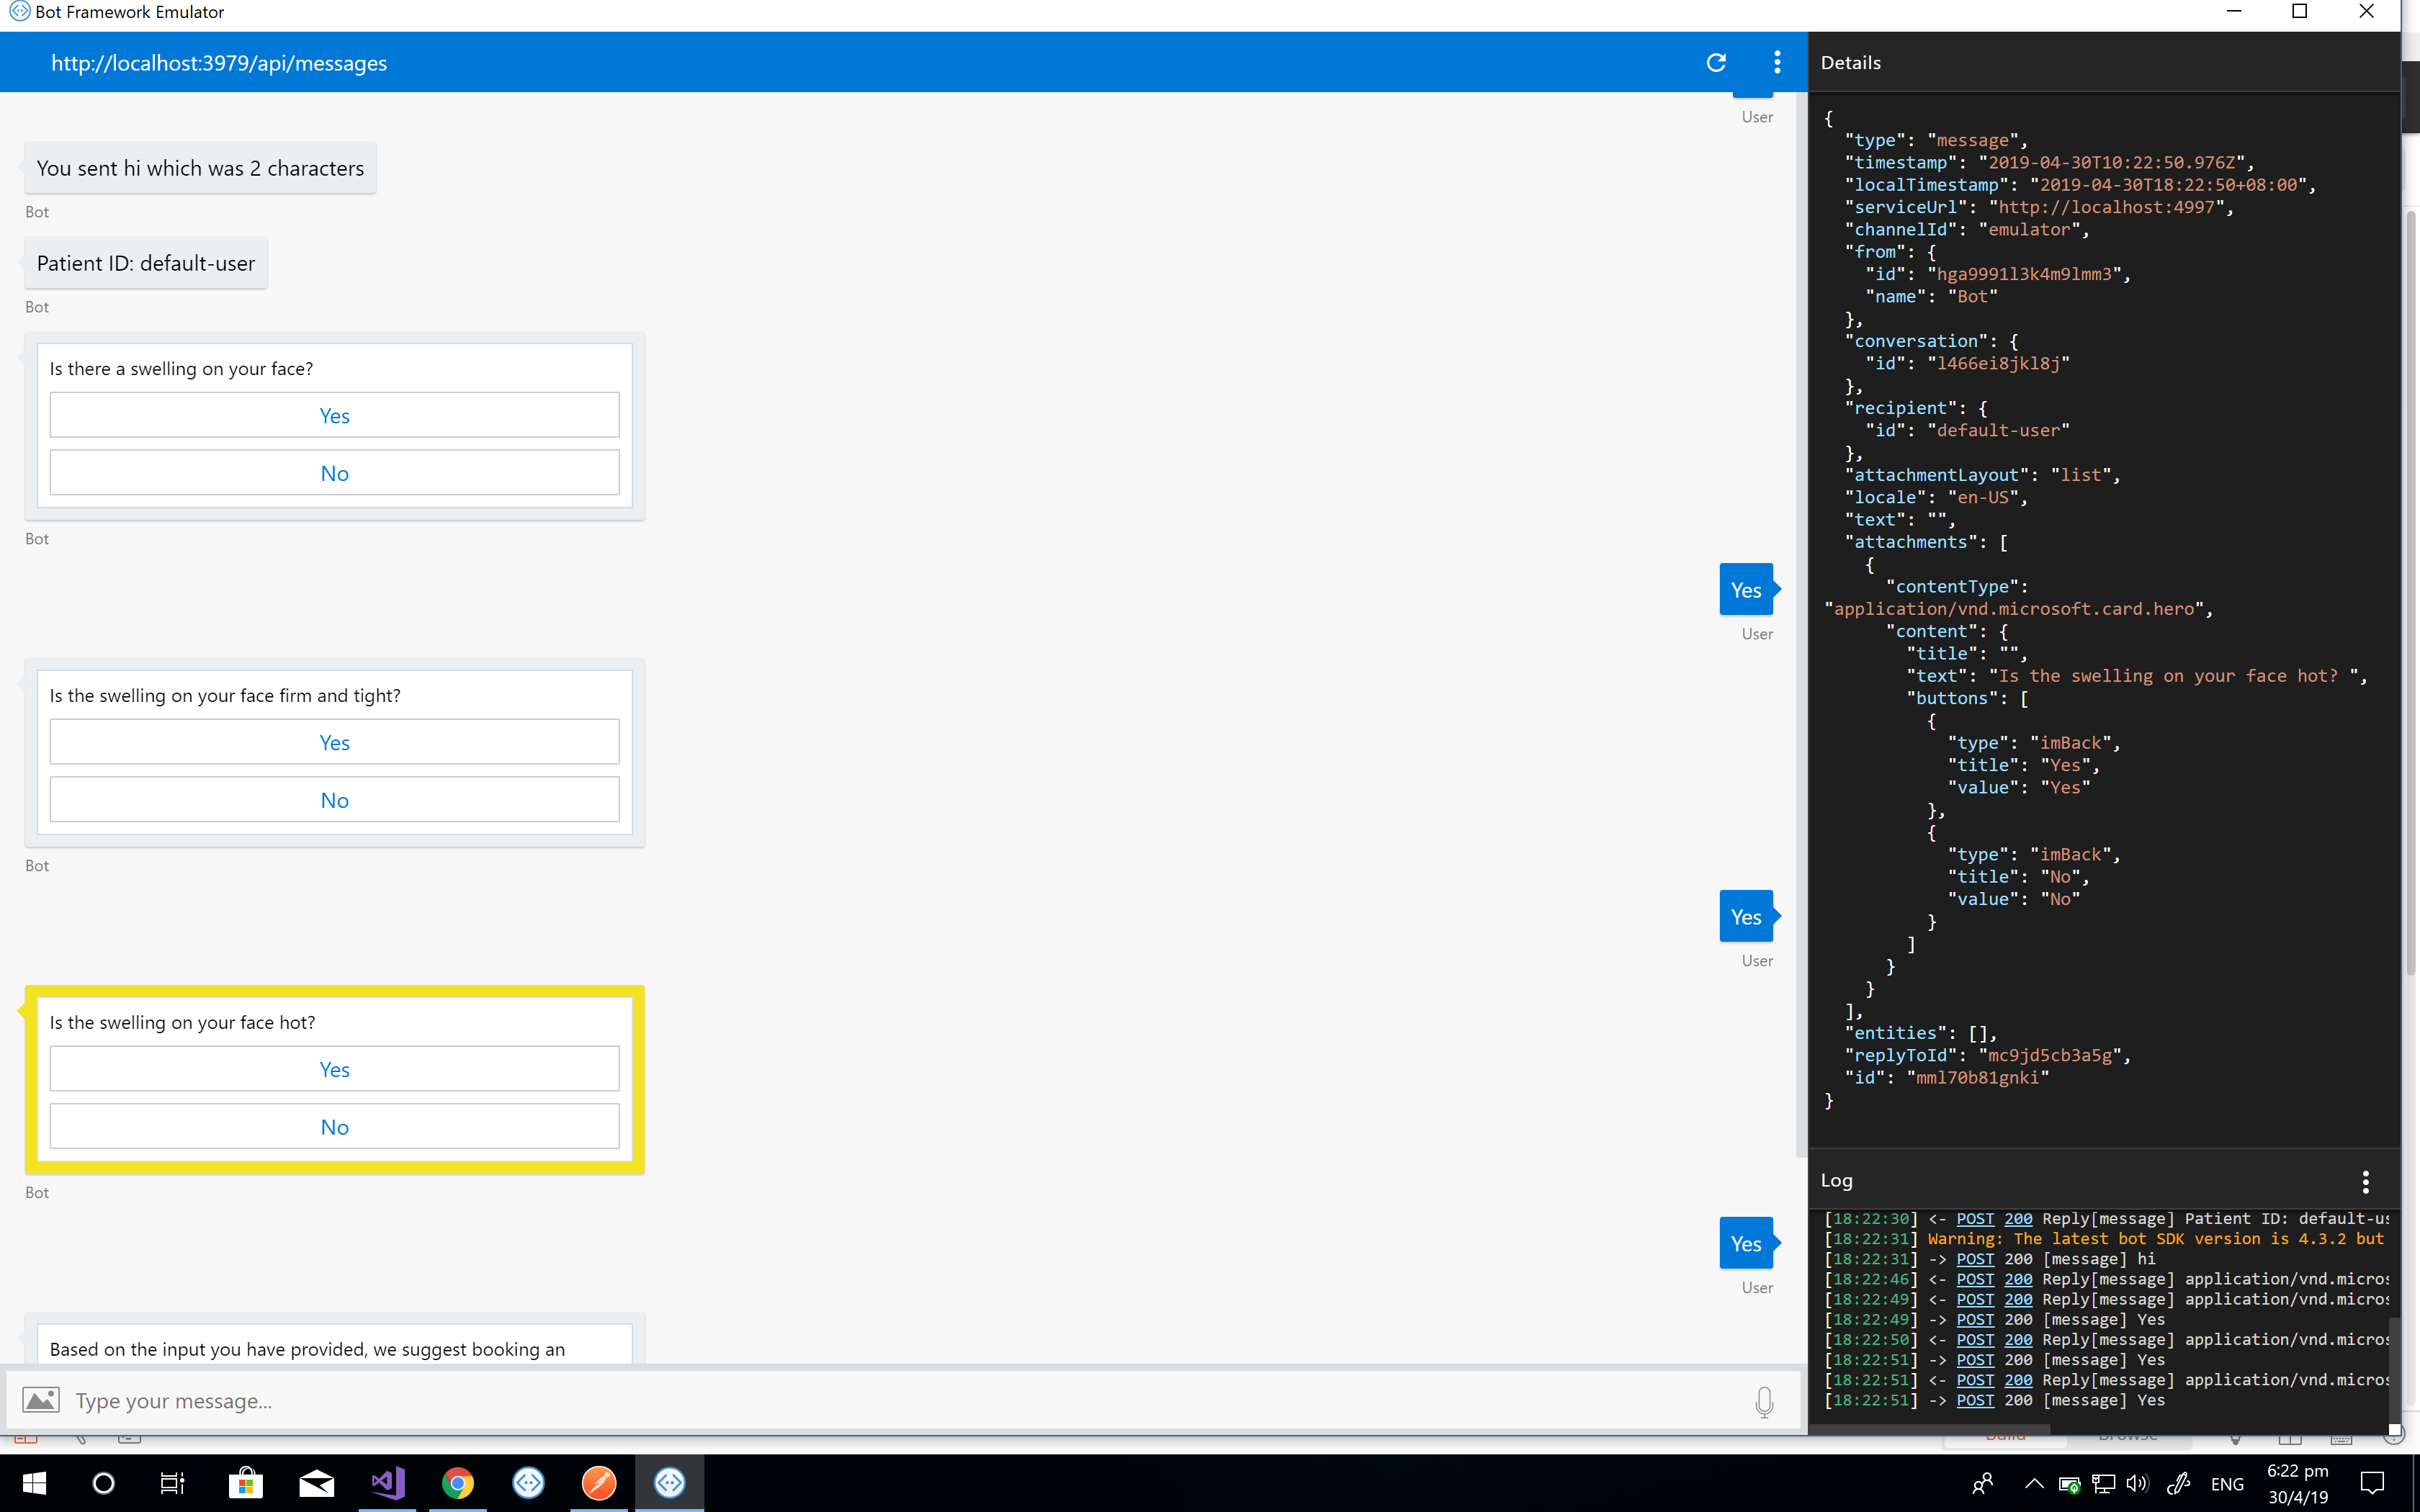The height and width of the screenshot is (1512, 2420).
Task: Expand the hidden icons chevron in system tray
Action: point(2033,1483)
